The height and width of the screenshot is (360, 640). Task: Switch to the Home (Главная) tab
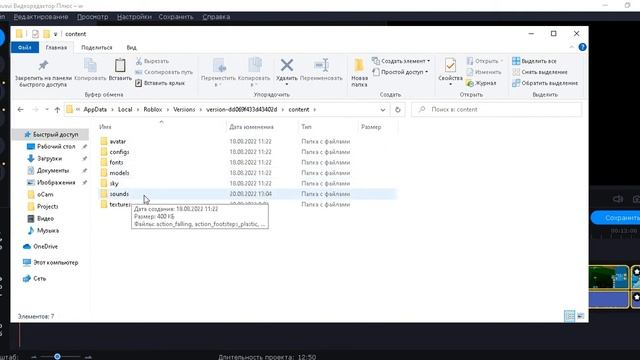(56, 47)
